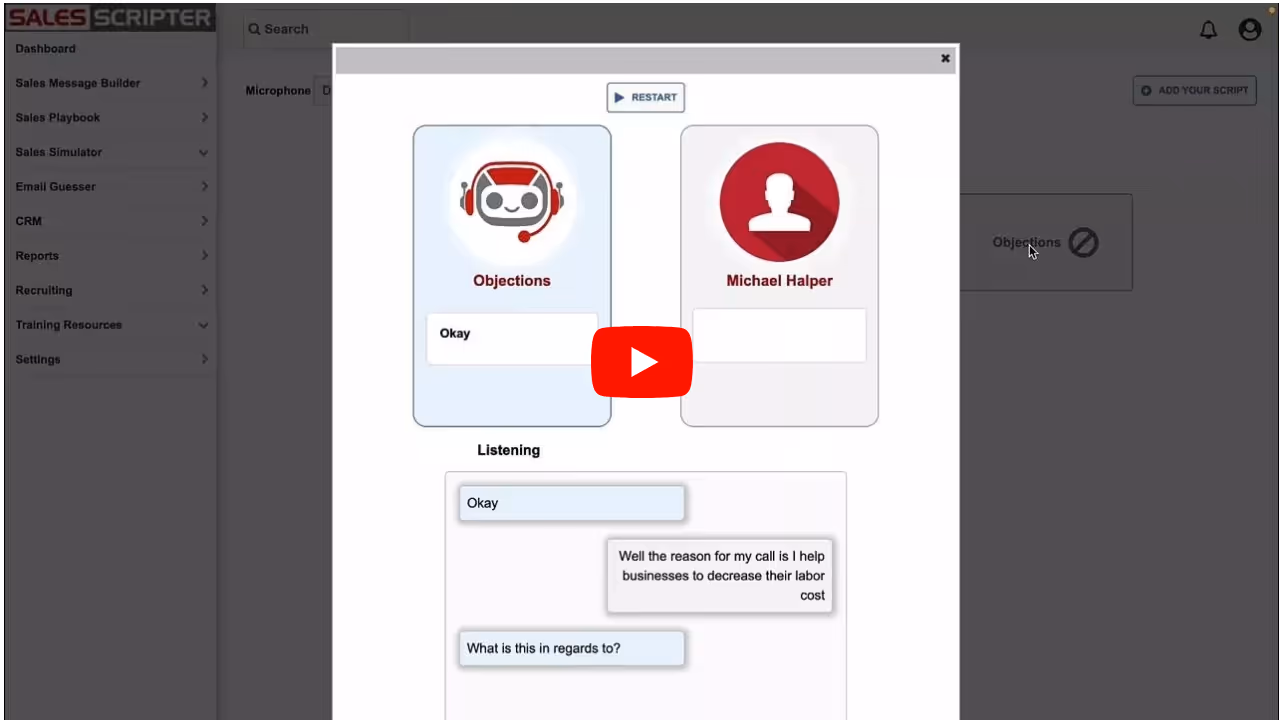Expand the Email Guesser chevron
This screenshot has width=1280, height=720.
pos(204,186)
